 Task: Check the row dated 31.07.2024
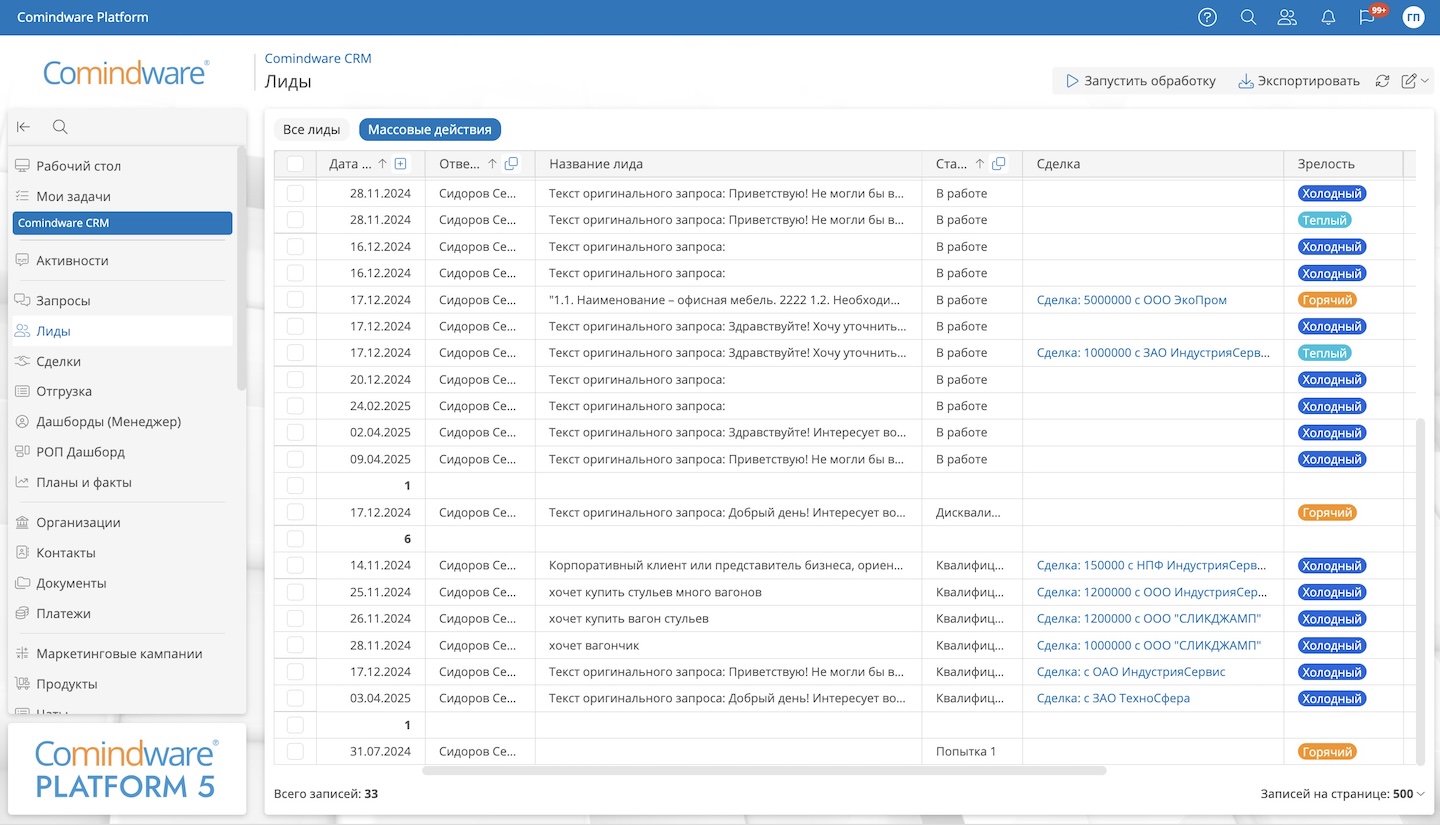(295, 751)
